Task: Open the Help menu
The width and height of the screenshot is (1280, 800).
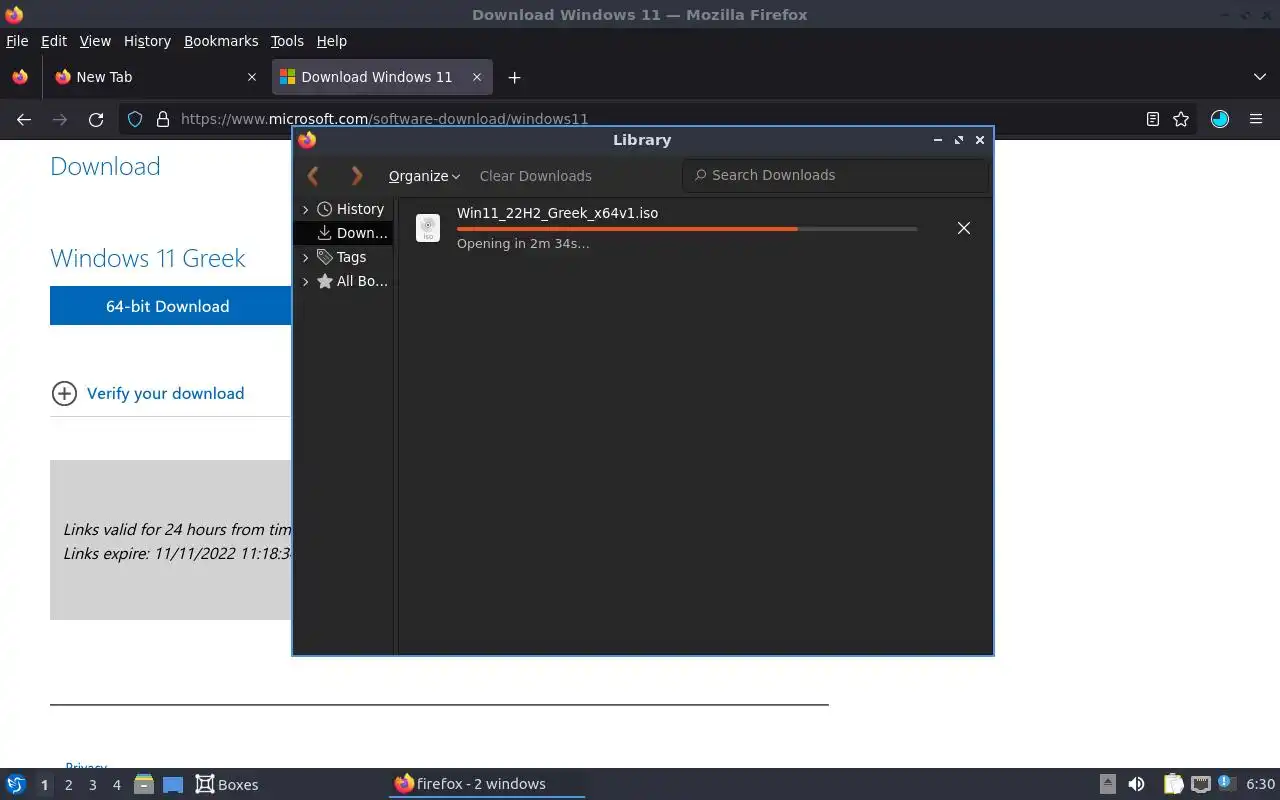Action: click(332, 41)
